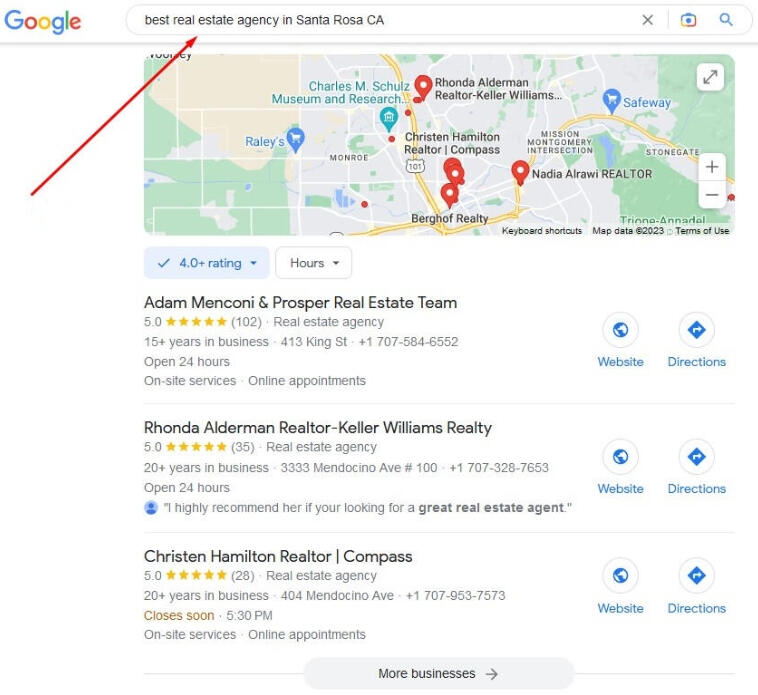Select the Nadia Alrawi REALTOR map pin
Viewport: 758px width, 695px height.
click(x=520, y=173)
